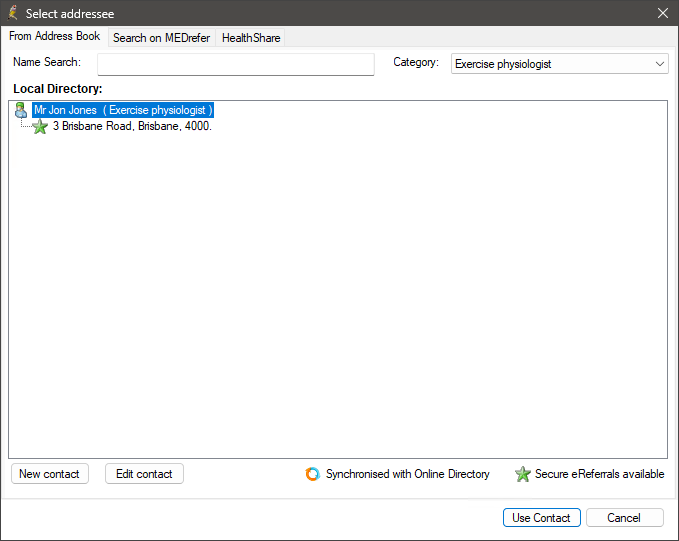679x541 pixels.
Task: Cancel the addressee selection
Action: point(624,517)
